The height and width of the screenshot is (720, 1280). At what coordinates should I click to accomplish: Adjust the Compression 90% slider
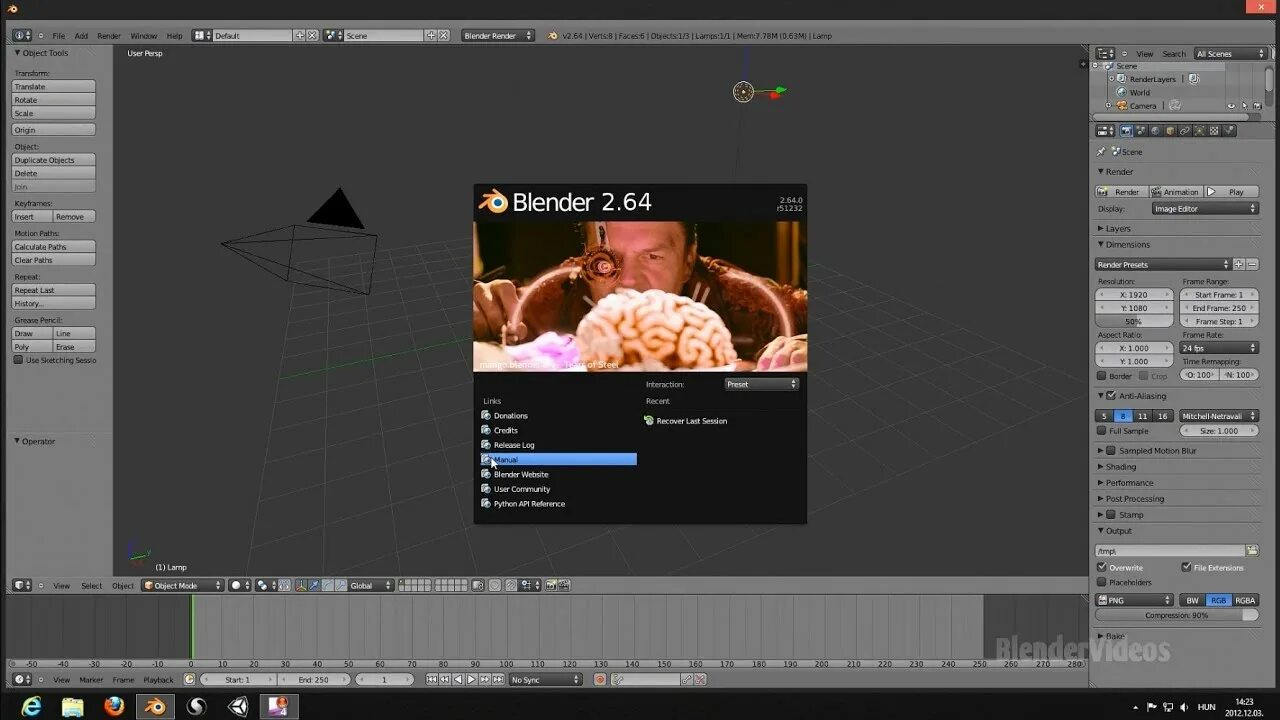pyautogui.click(x=1177, y=615)
